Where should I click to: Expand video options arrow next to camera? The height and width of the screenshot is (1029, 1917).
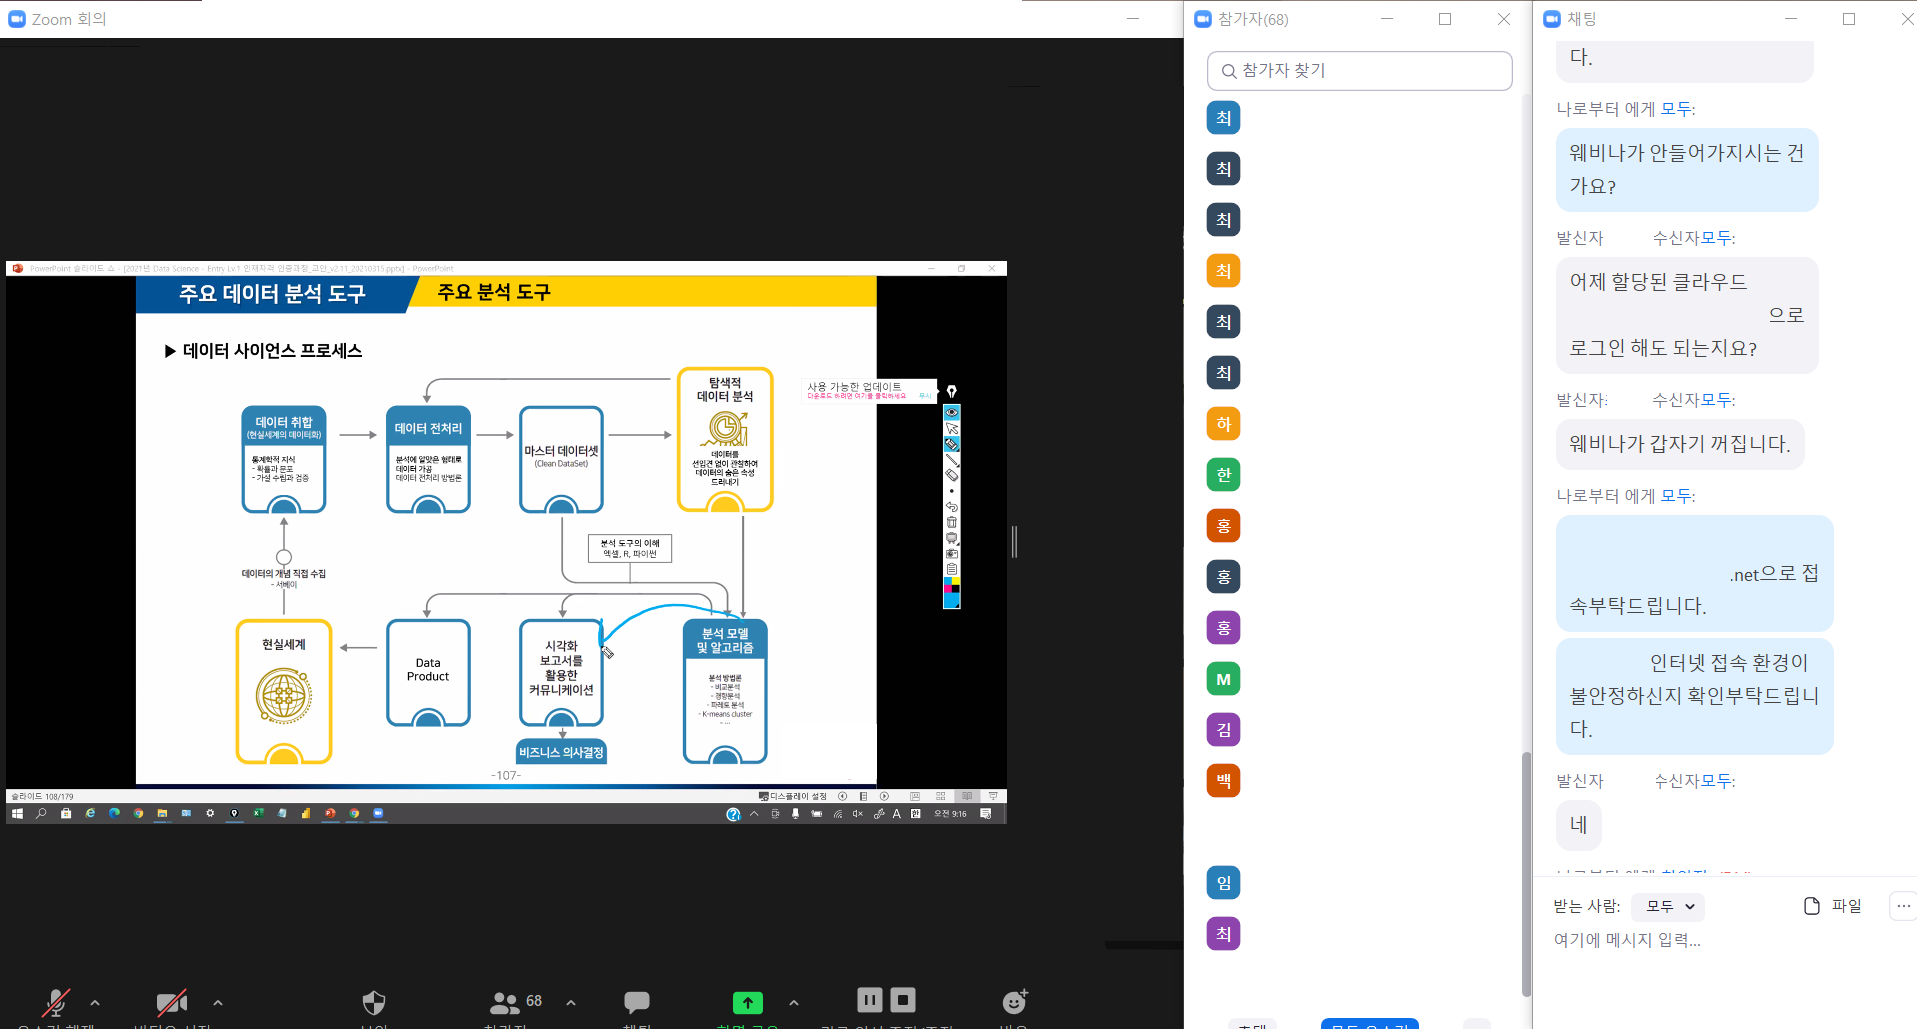click(218, 1002)
